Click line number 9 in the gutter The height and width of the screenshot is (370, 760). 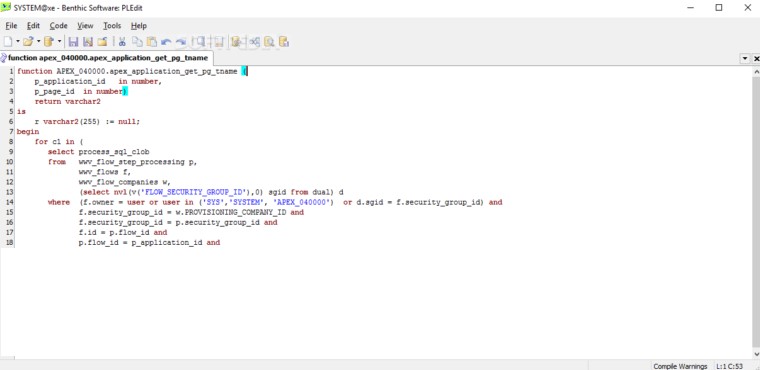[x=11, y=152]
